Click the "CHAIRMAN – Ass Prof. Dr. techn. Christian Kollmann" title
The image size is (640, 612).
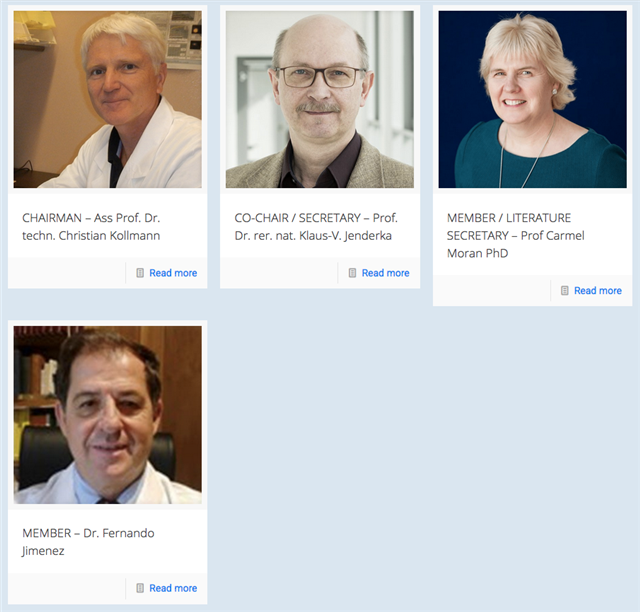(x=91, y=227)
